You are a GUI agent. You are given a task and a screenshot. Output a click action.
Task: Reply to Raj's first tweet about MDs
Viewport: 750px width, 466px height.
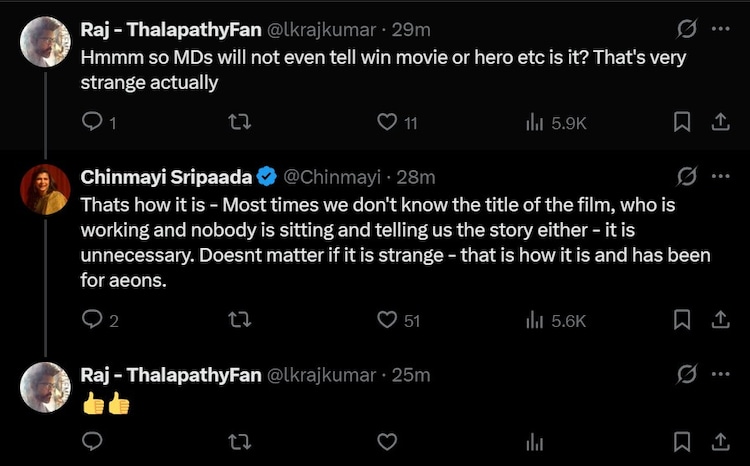[92, 122]
